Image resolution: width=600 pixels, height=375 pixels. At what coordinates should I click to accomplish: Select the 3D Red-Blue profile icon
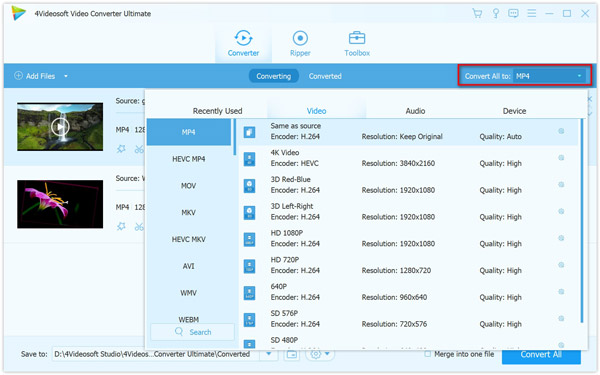pos(249,186)
